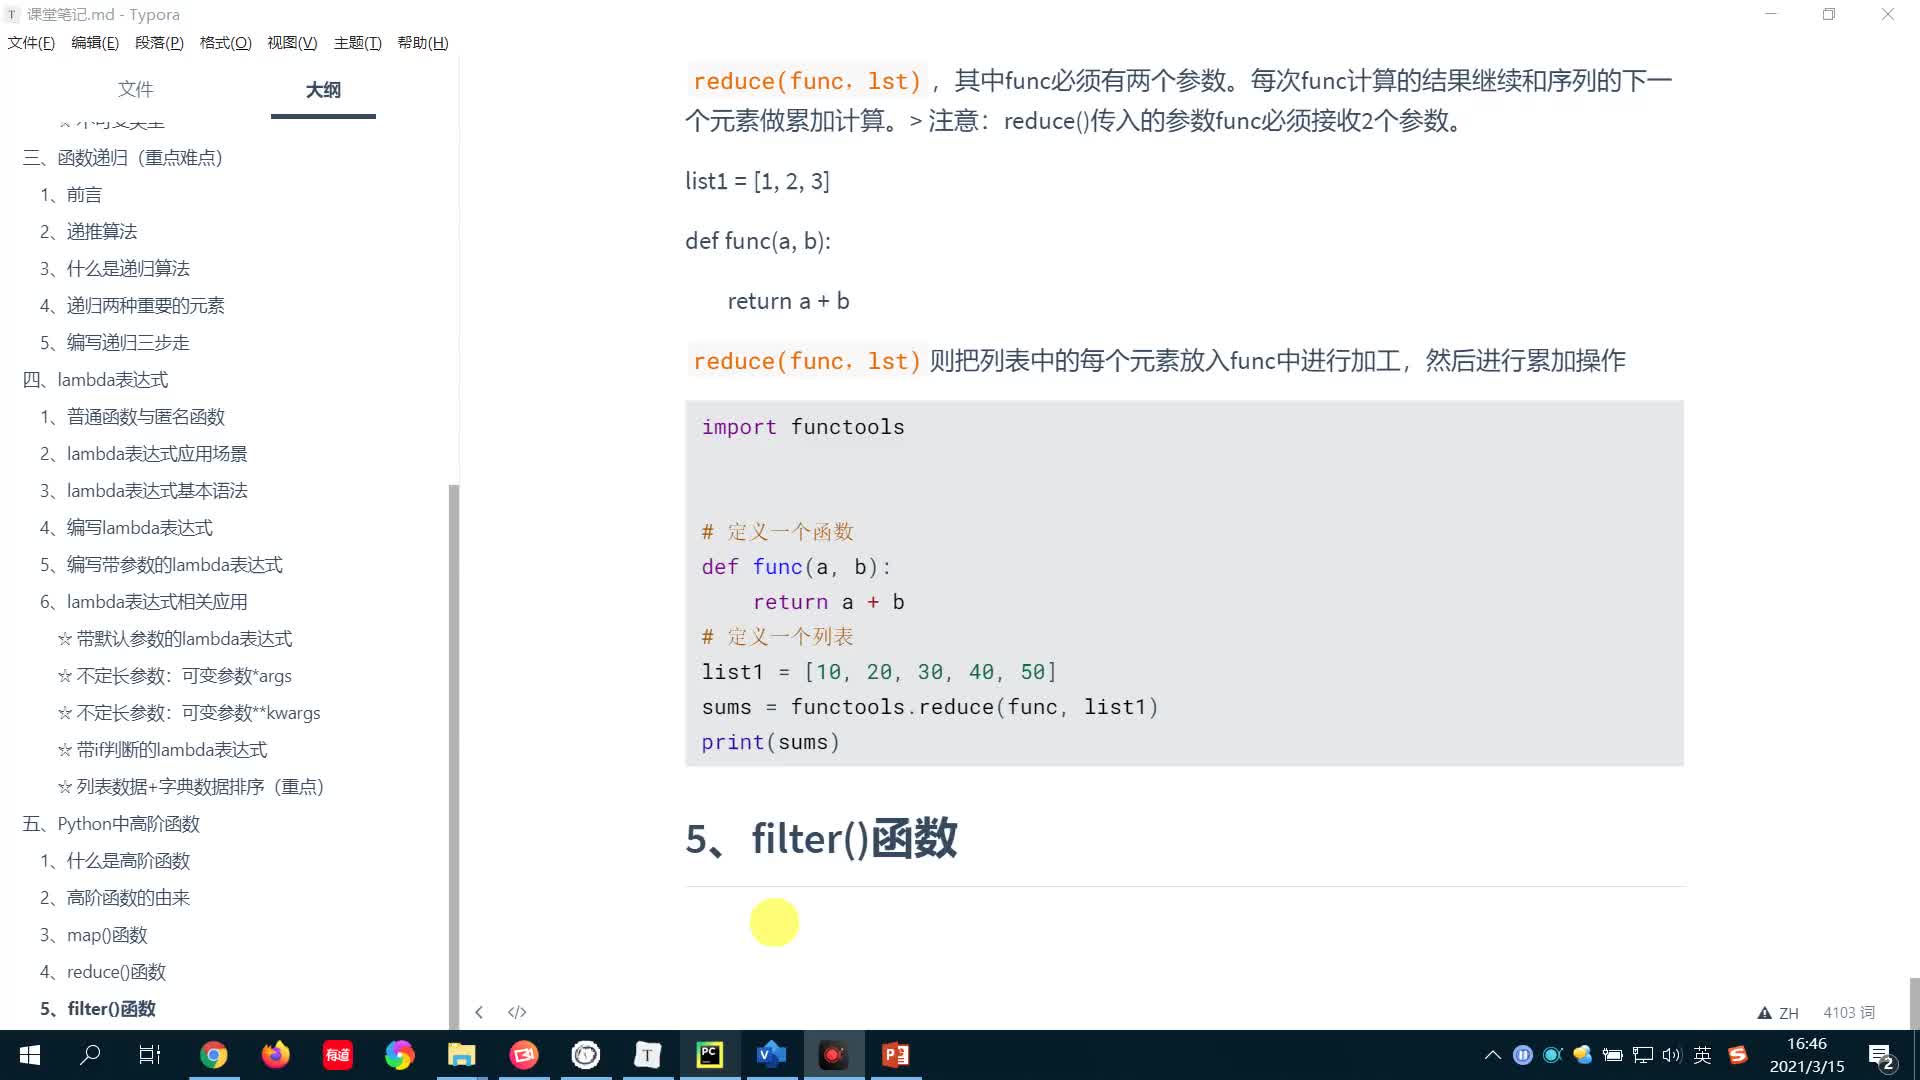This screenshot has width=1920, height=1080.
Task: Open the clock-face app on taskbar
Action: pos(585,1055)
